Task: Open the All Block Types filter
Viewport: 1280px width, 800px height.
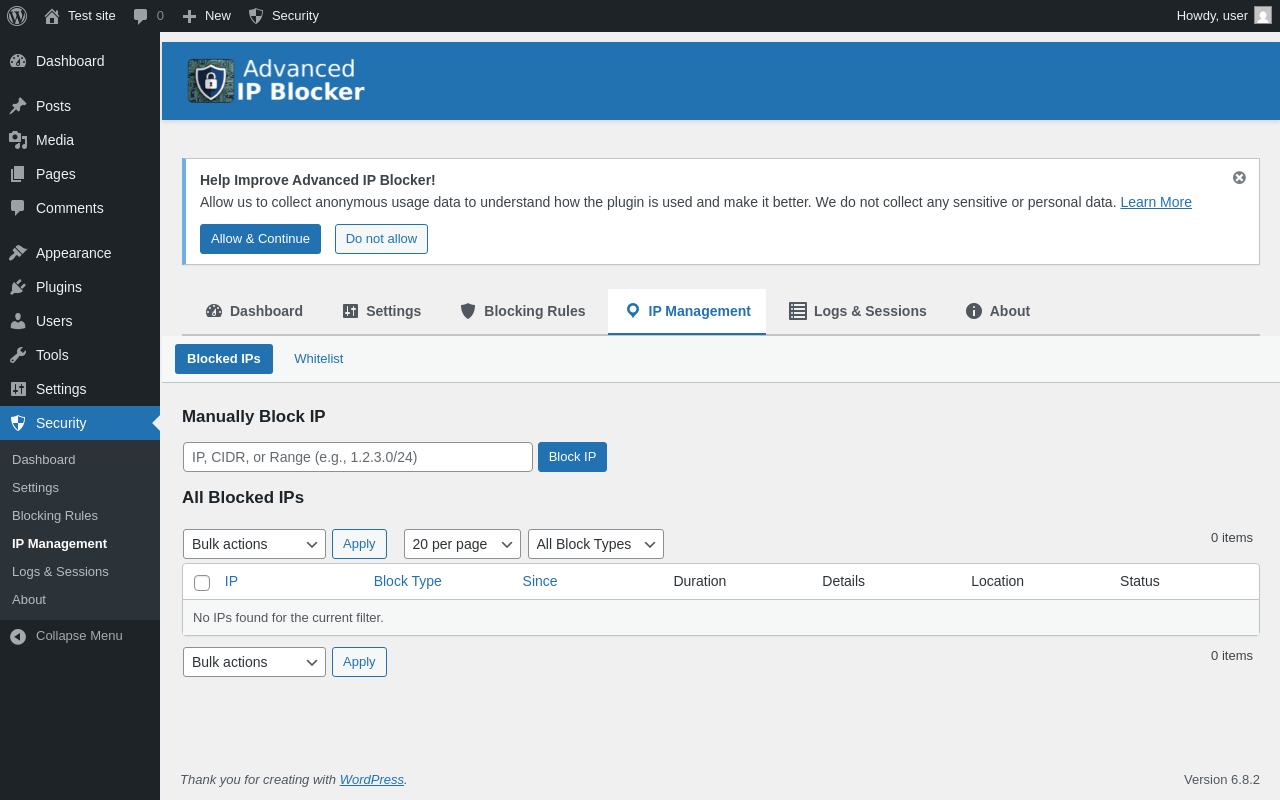Action: (x=596, y=544)
